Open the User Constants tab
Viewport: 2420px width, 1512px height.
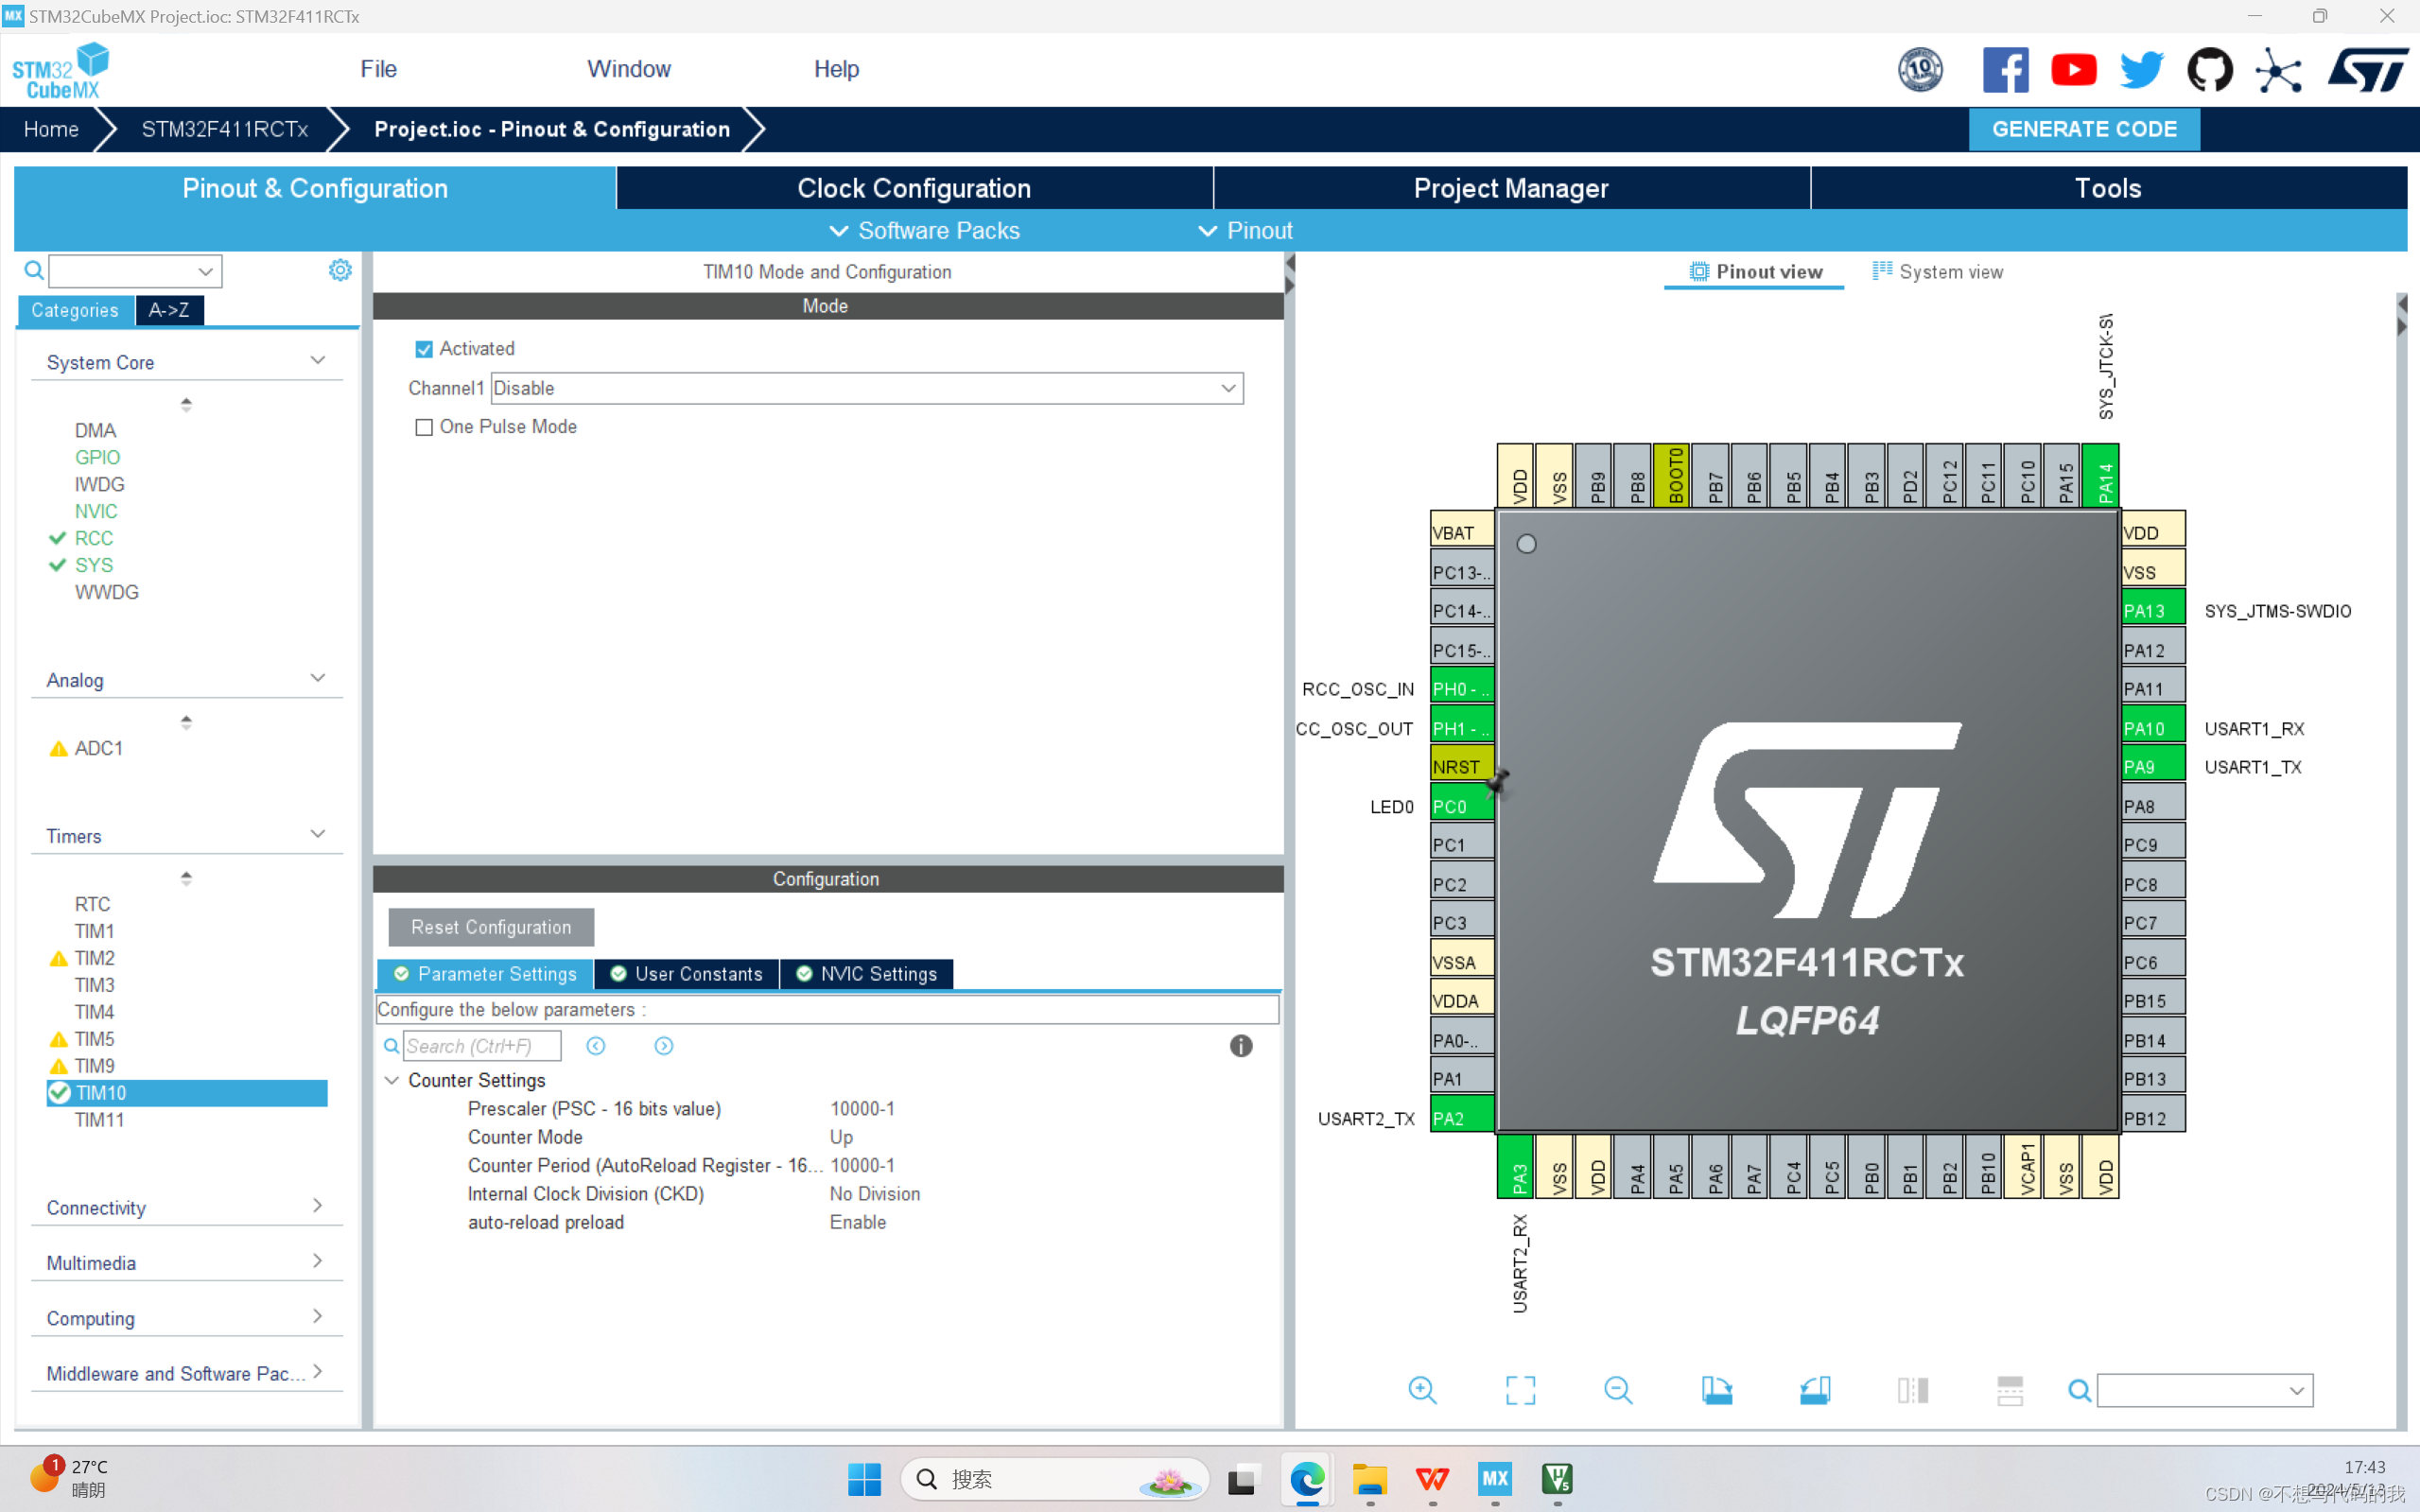[x=686, y=974]
